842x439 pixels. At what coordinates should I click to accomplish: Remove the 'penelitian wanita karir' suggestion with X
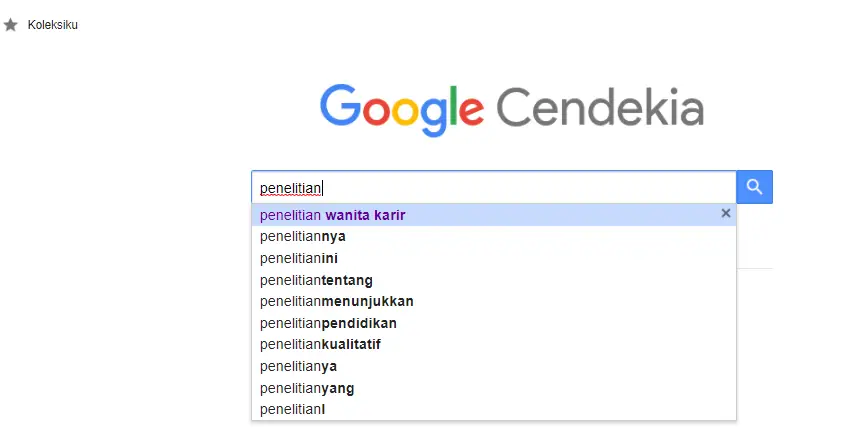pyautogui.click(x=726, y=213)
